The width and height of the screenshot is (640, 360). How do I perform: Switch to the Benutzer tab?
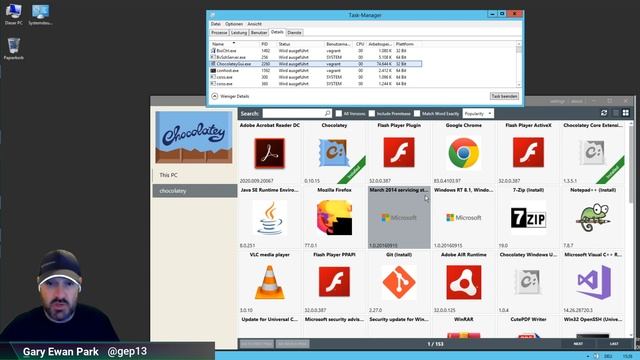[259, 33]
